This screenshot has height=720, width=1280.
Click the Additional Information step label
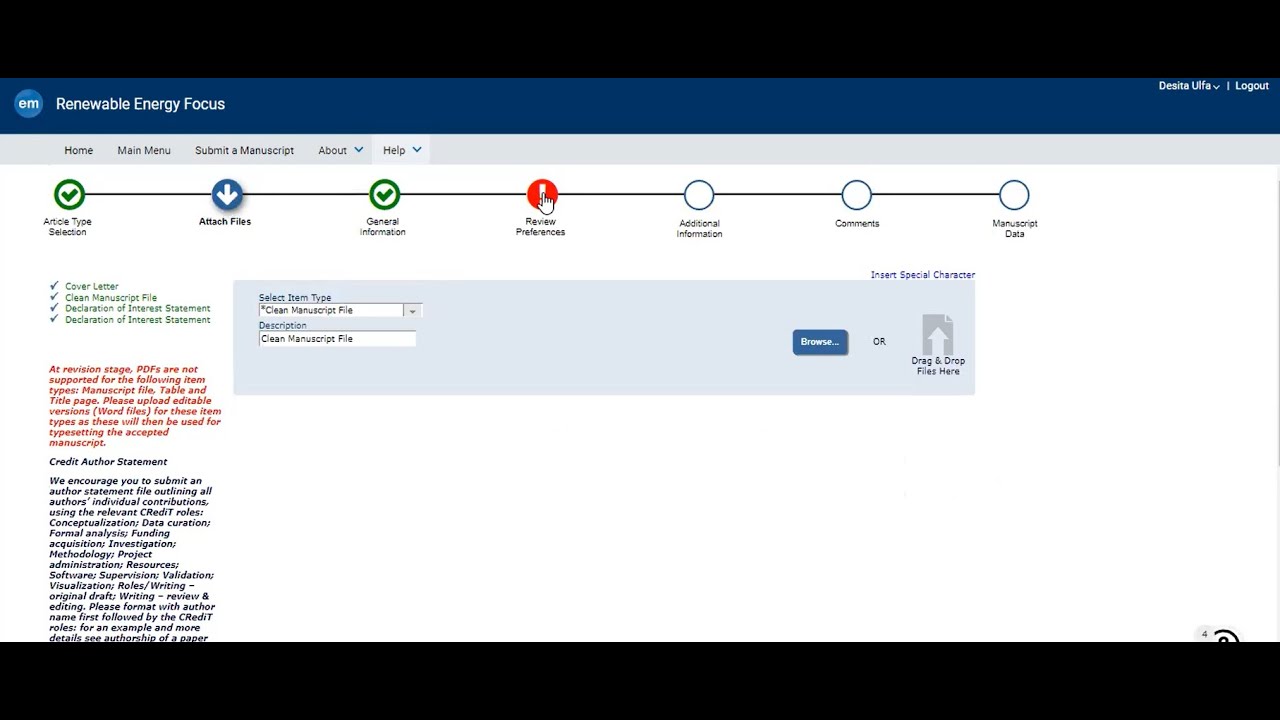coord(699,229)
